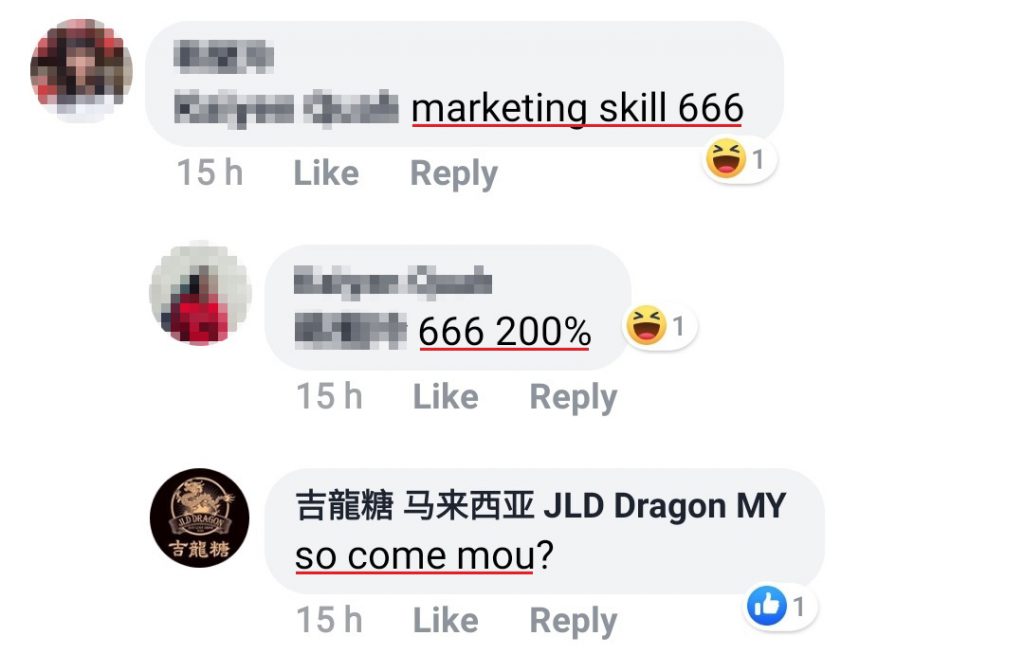1024x654 pixels.
Task: Click the 15 h timestamp under JLD Dragon comment
Action: 329,620
